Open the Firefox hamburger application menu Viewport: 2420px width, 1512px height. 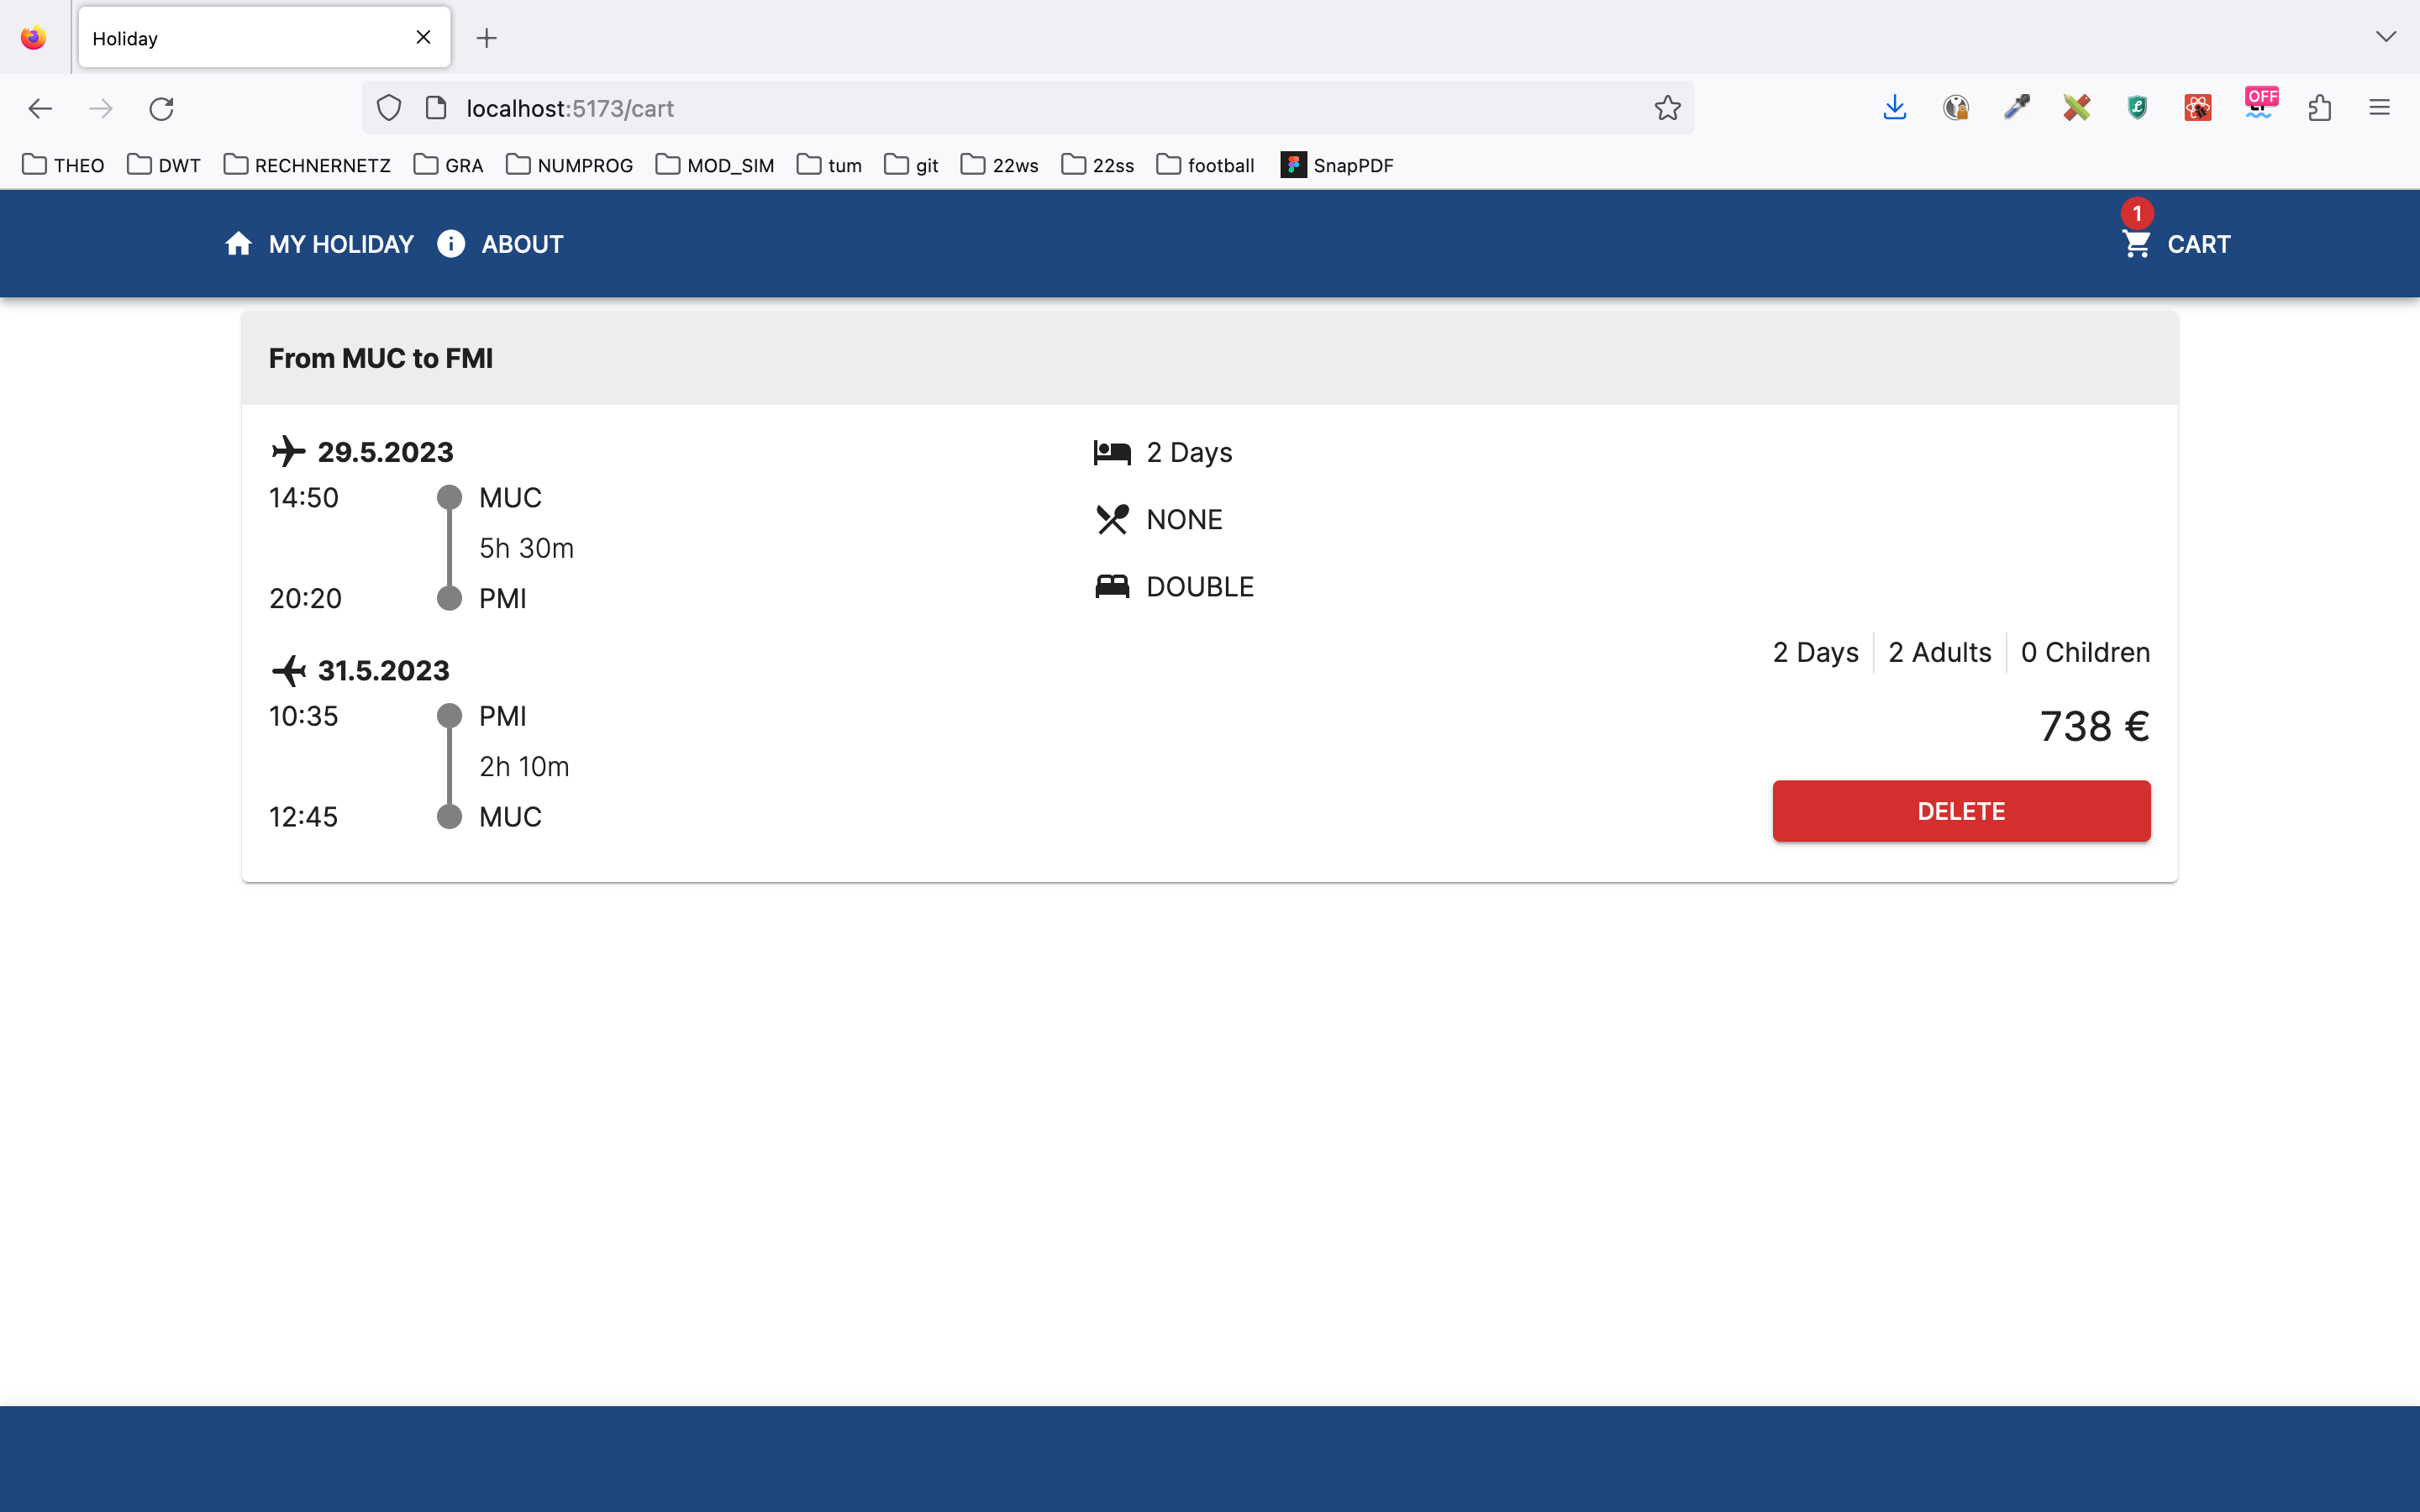click(2379, 108)
